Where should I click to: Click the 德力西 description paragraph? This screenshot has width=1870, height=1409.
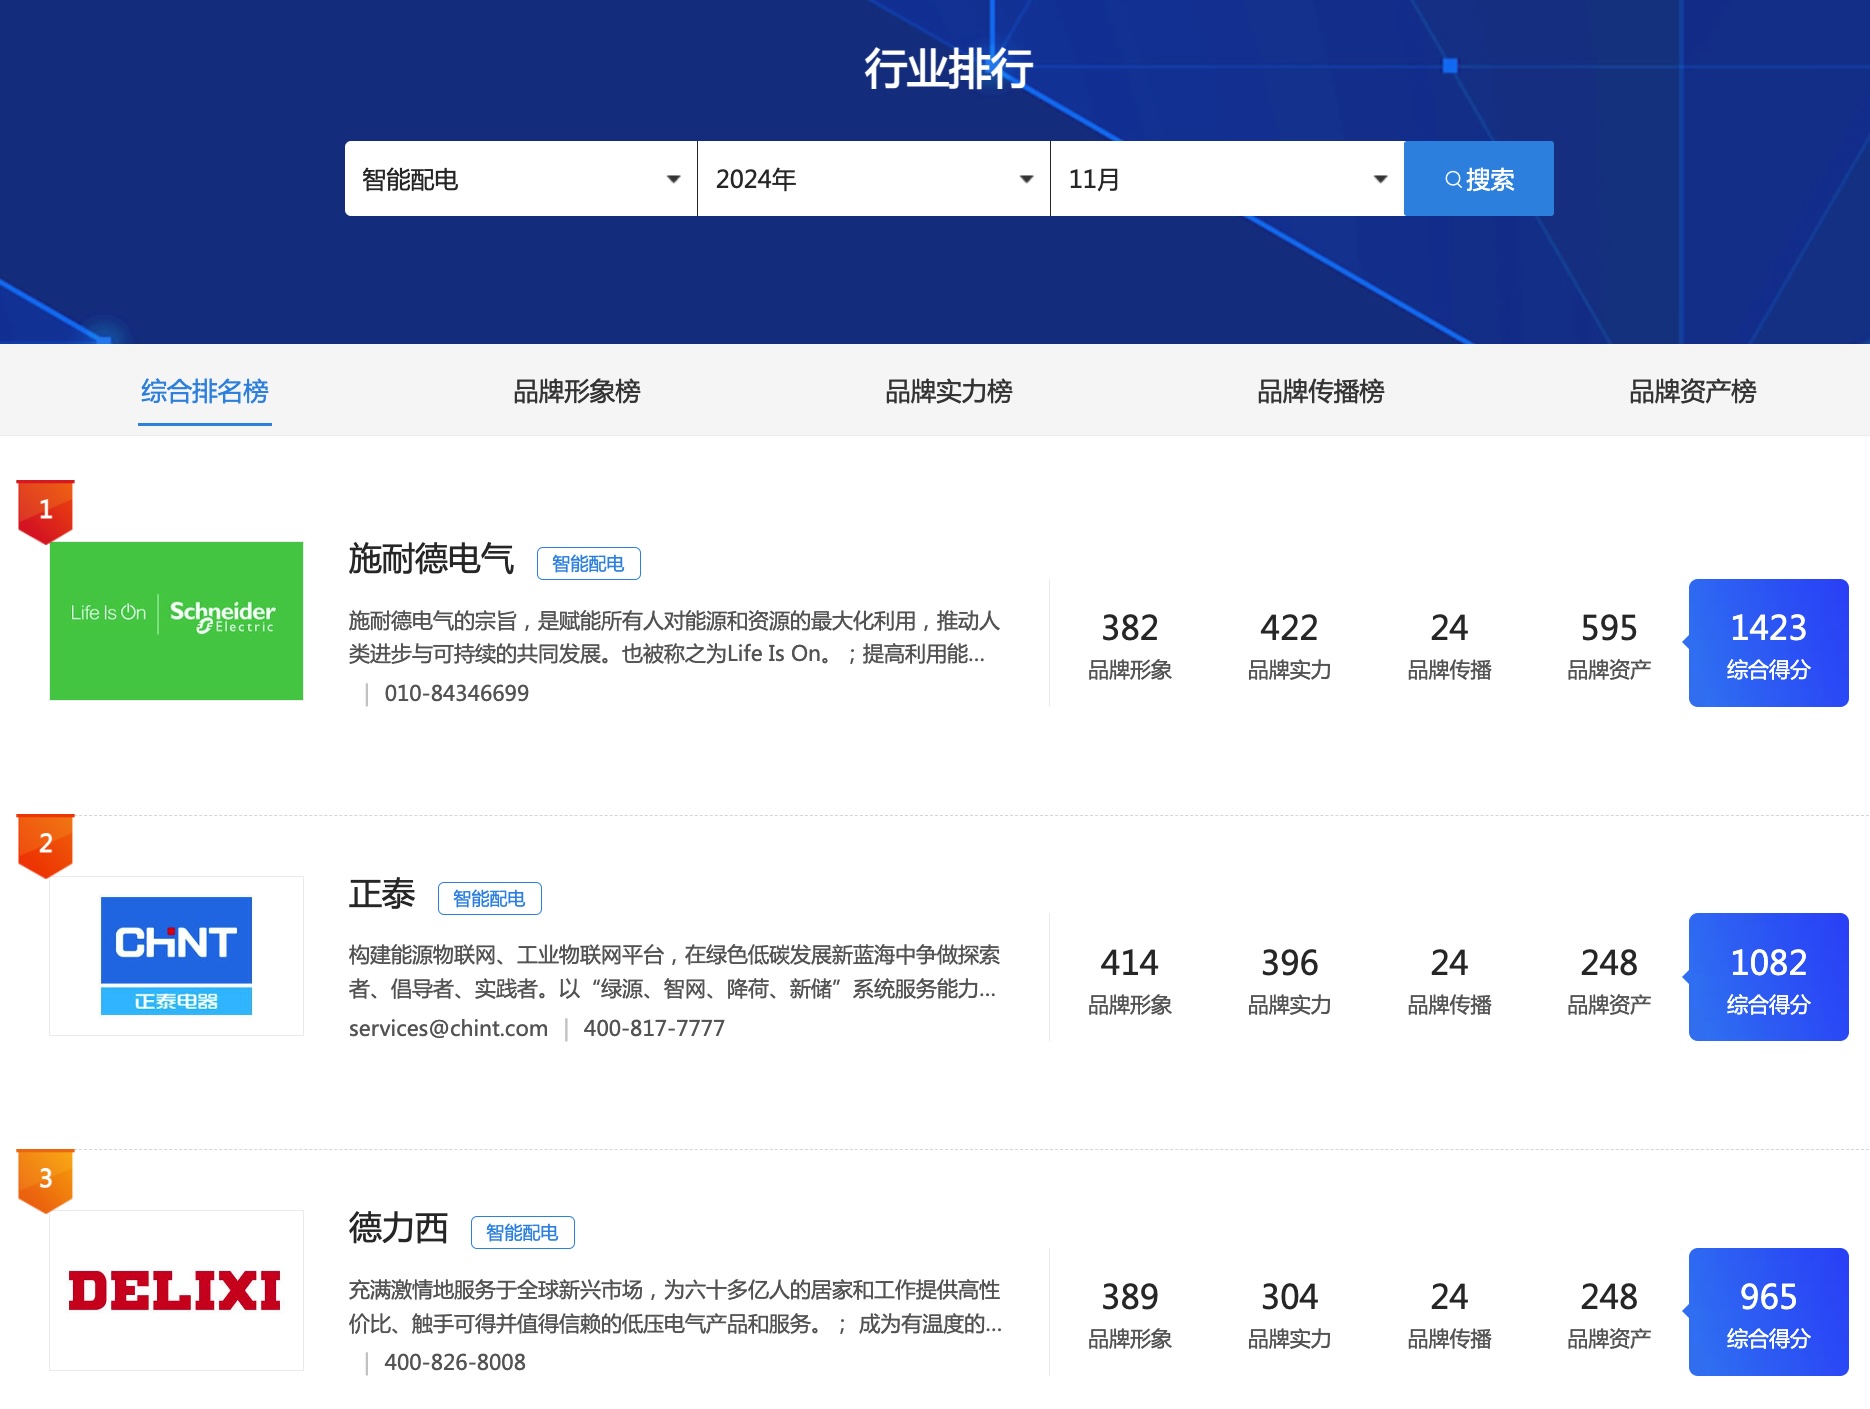coord(674,1306)
